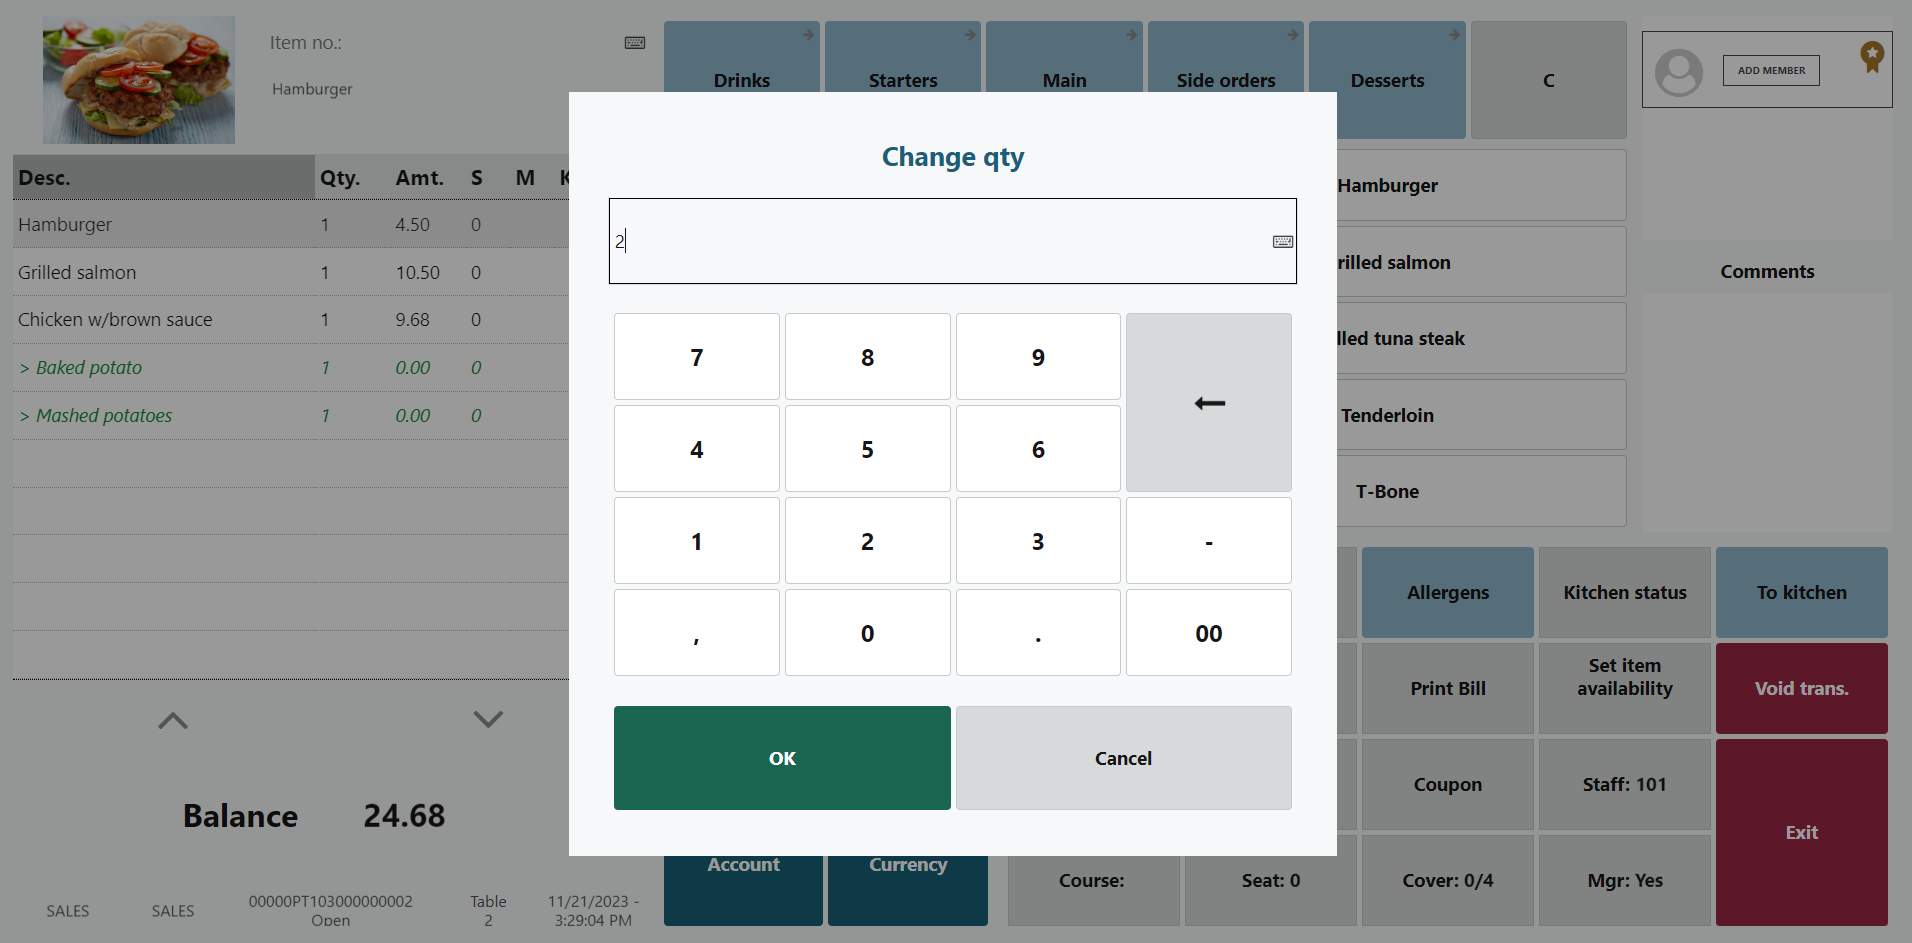The width and height of the screenshot is (1912, 943).
Task: Click the hamburger item thumbnail image
Action: tap(139, 80)
